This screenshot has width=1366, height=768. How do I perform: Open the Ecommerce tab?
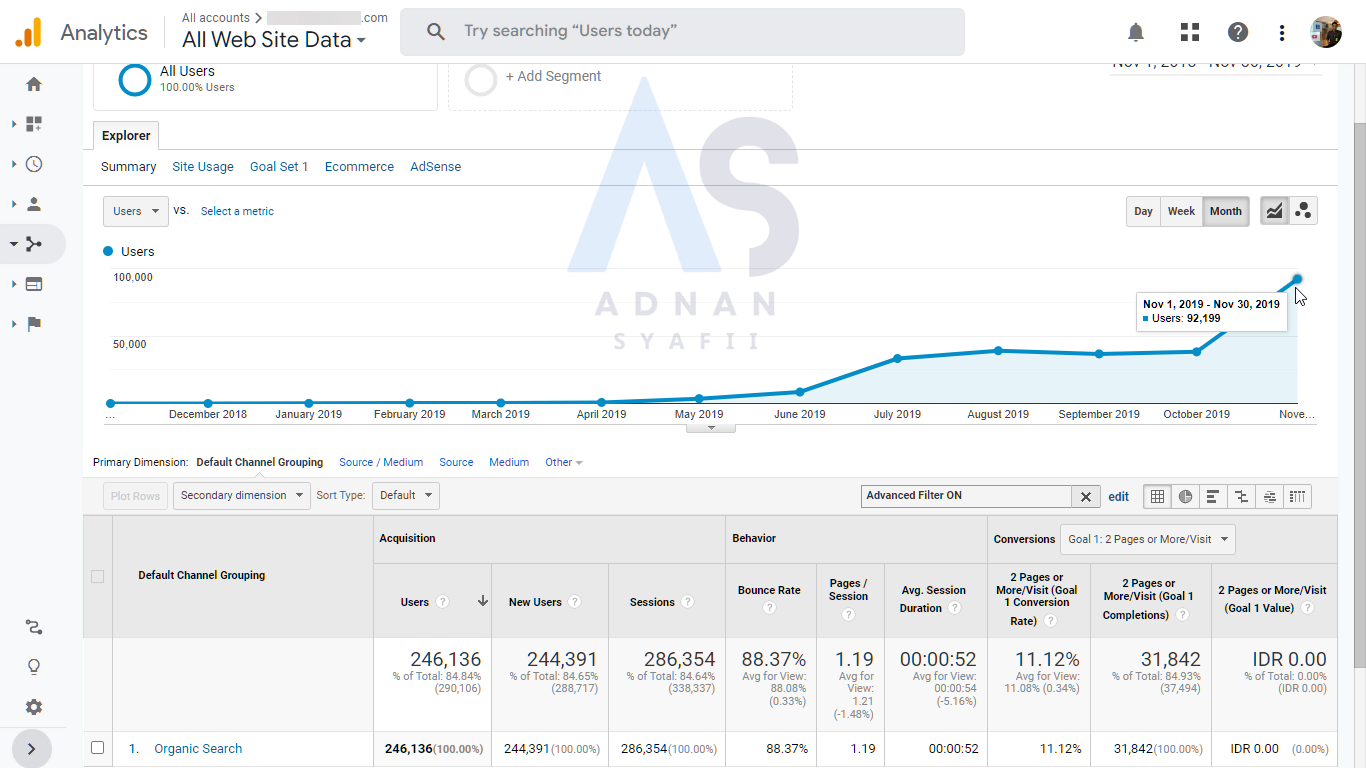(x=359, y=167)
